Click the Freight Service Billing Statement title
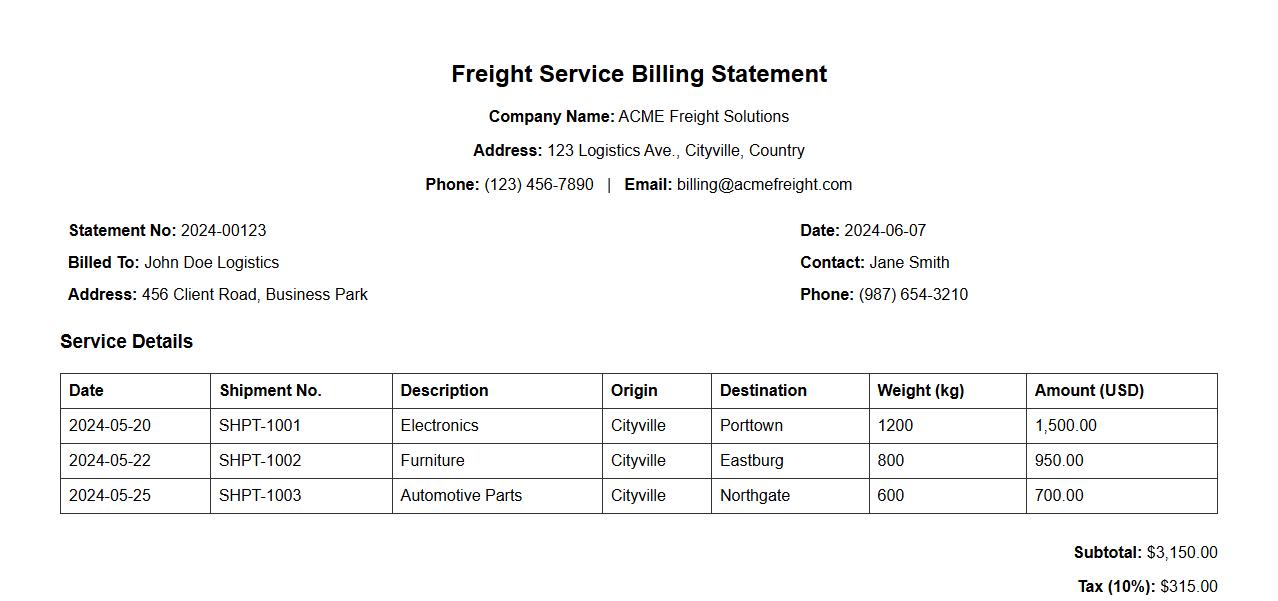Viewport: 1278px width, 601px height. click(x=639, y=74)
